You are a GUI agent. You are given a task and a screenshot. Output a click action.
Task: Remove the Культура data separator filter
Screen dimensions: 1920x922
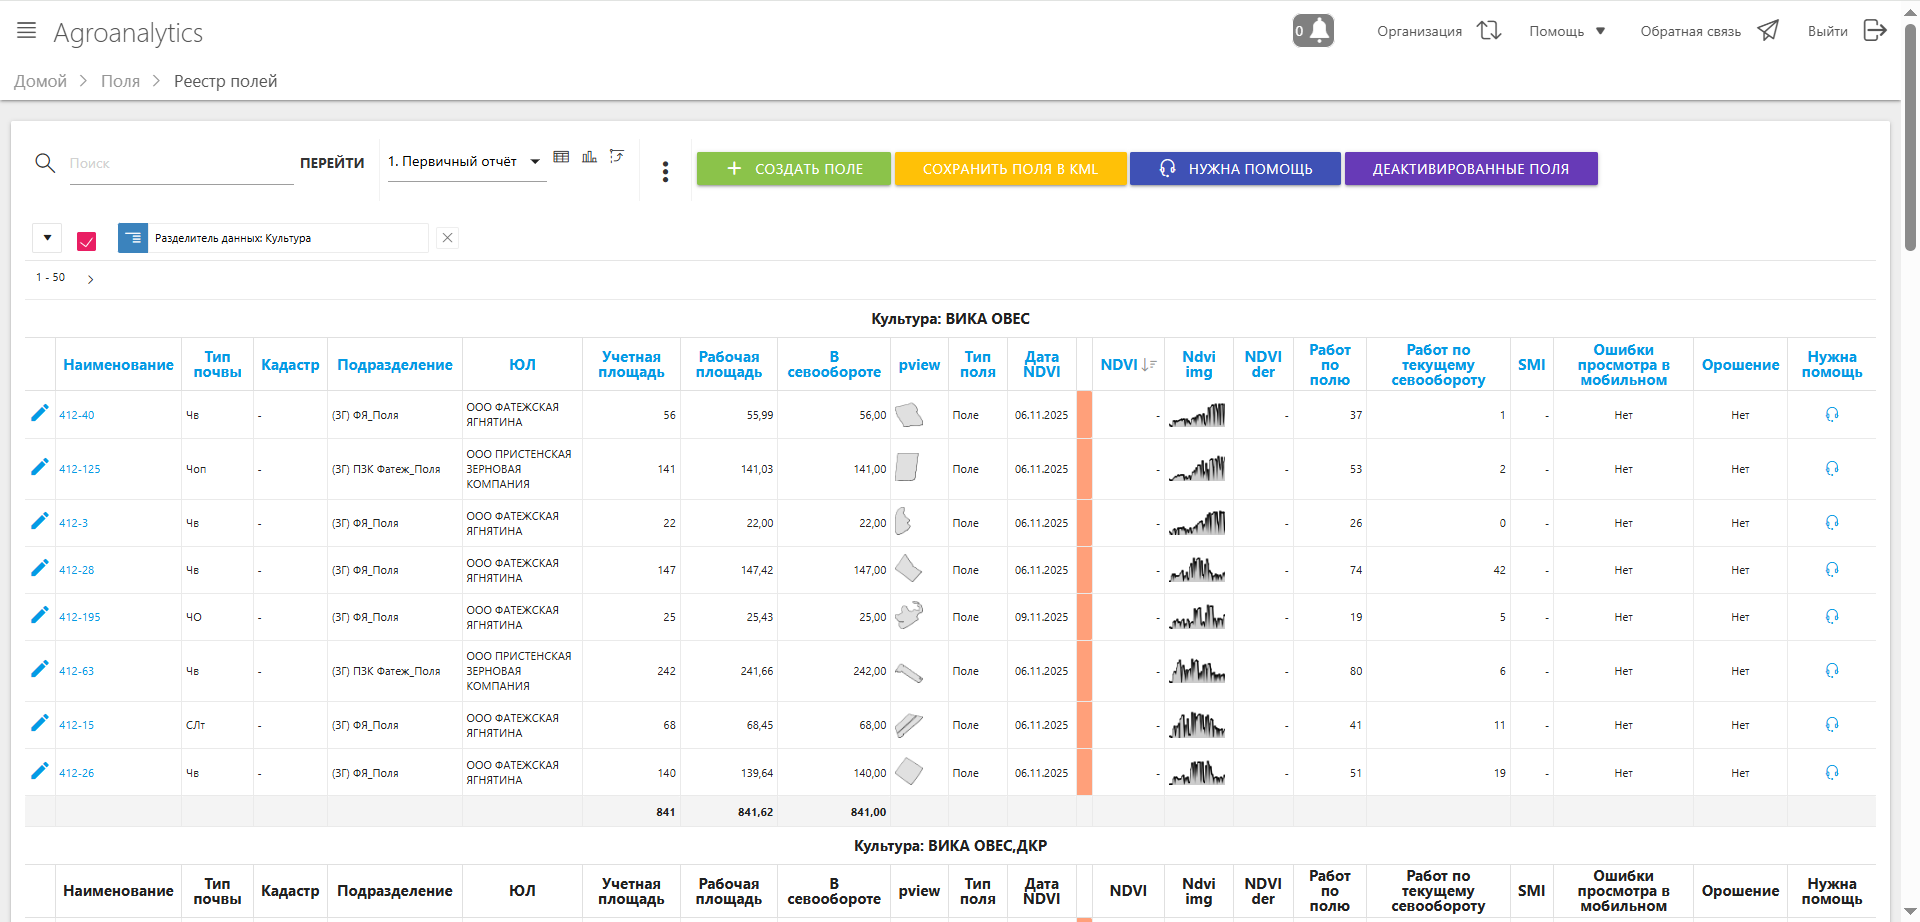click(447, 238)
